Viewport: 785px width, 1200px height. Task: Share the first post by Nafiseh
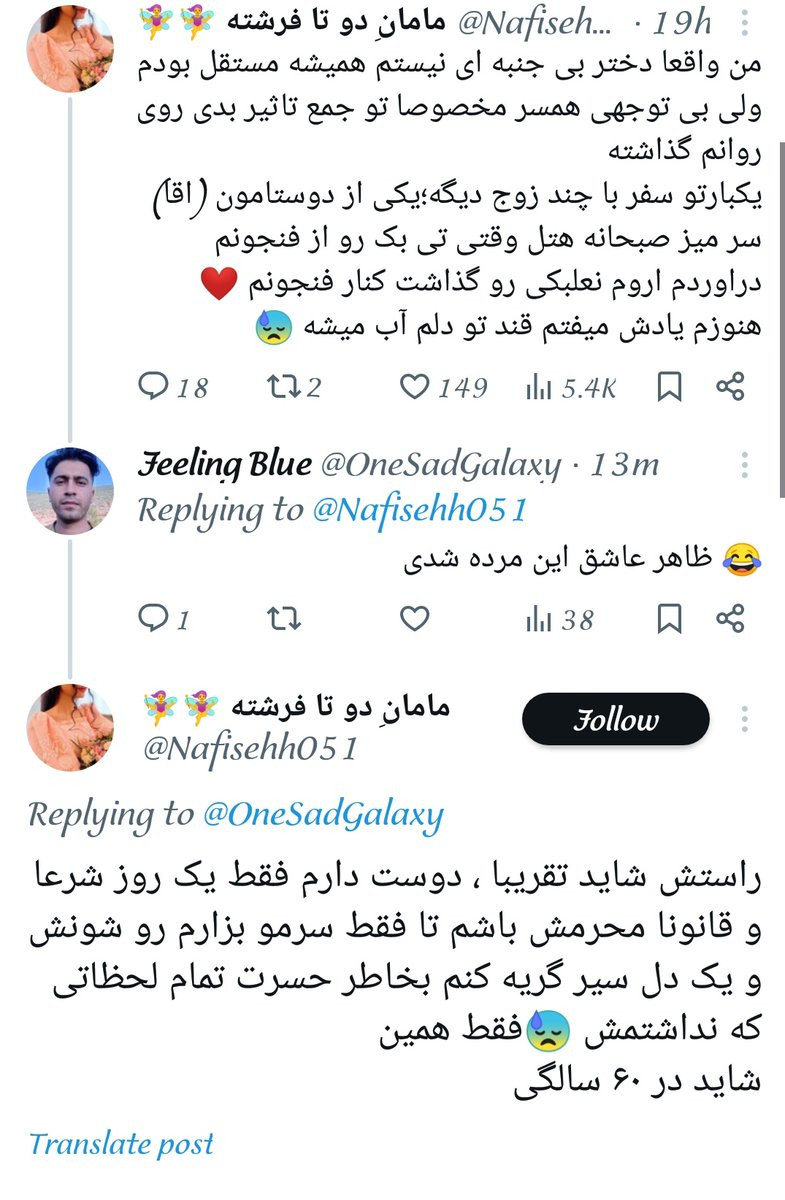pyautogui.click(x=731, y=387)
